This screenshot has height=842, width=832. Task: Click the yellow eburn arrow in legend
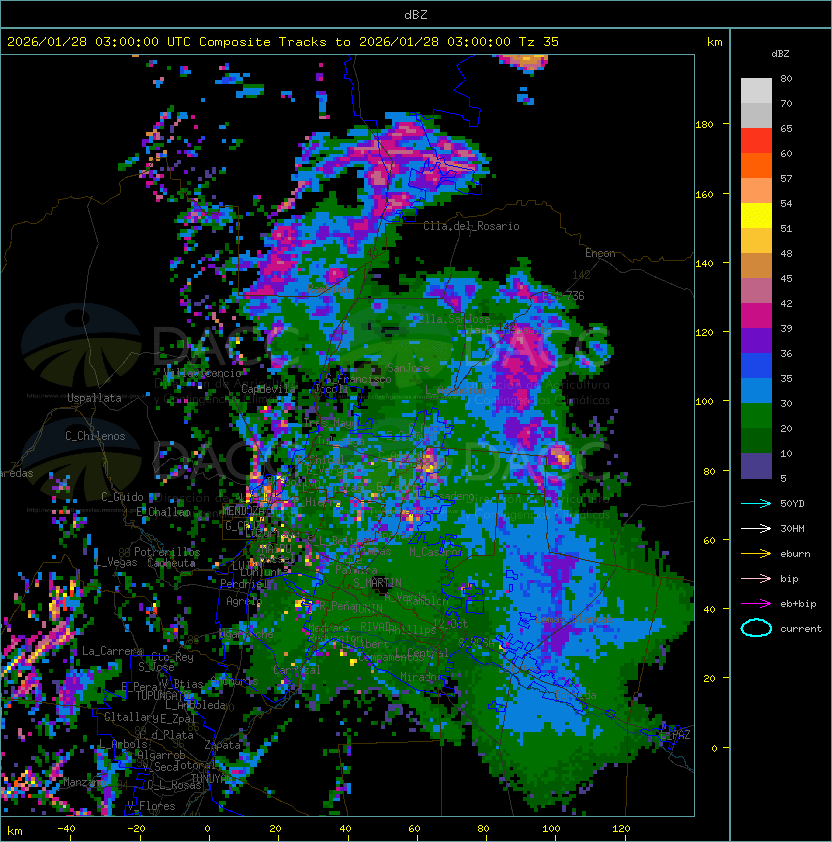pyautogui.click(x=756, y=554)
